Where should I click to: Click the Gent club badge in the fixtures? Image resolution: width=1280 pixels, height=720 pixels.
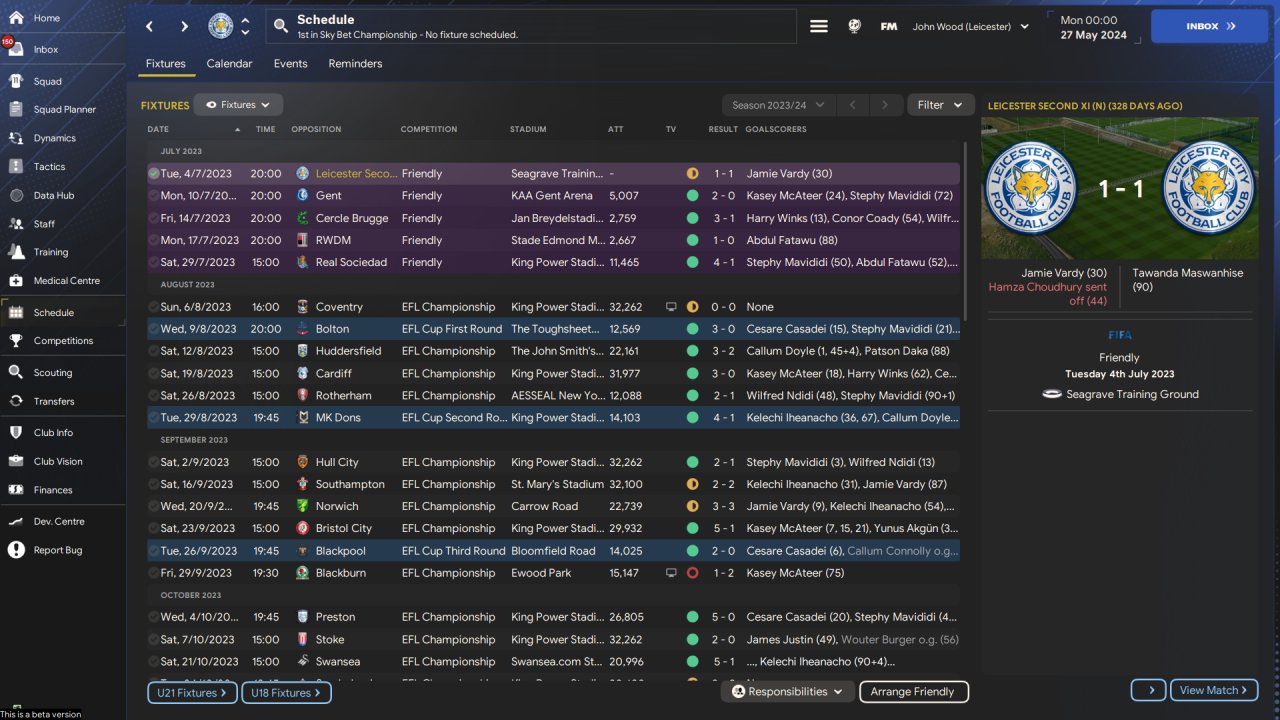point(303,196)
